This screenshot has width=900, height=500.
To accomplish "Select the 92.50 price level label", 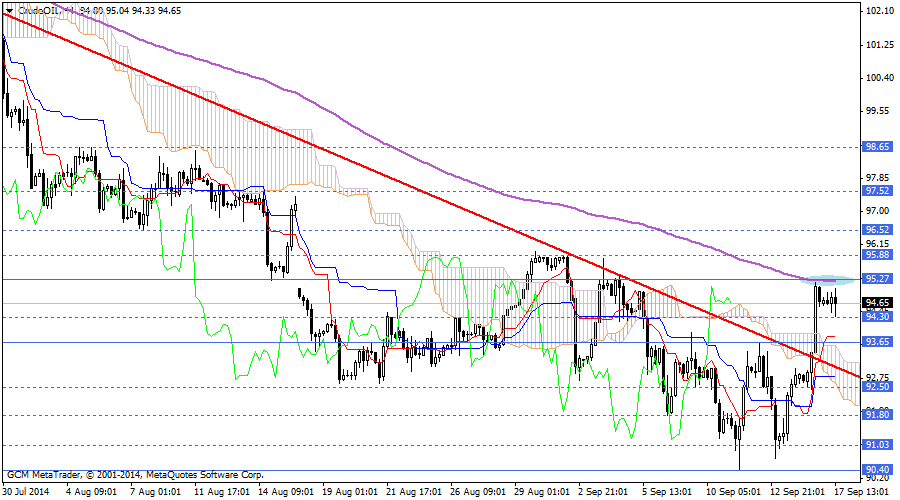I will point(878,387).
